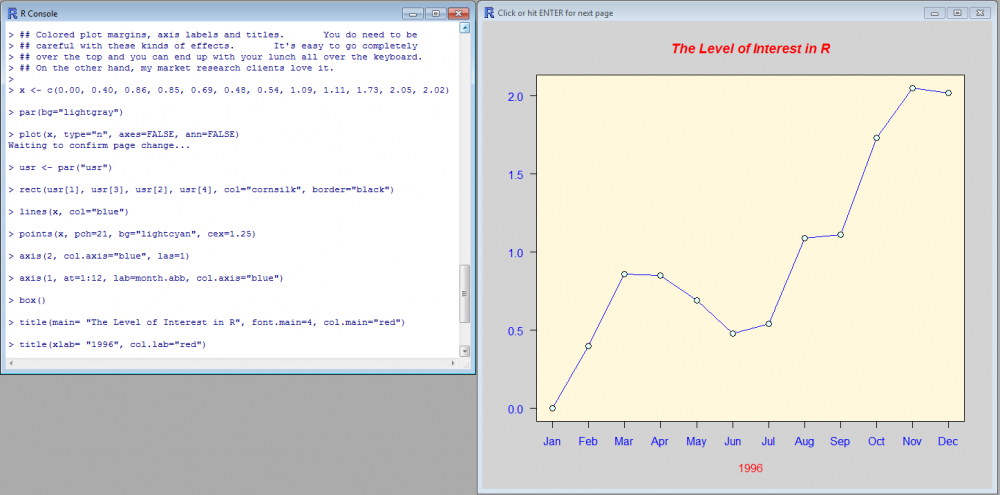Select the Jan data point at zero
The height and width of the screenshot is (495, 1000).
(552, 408)
